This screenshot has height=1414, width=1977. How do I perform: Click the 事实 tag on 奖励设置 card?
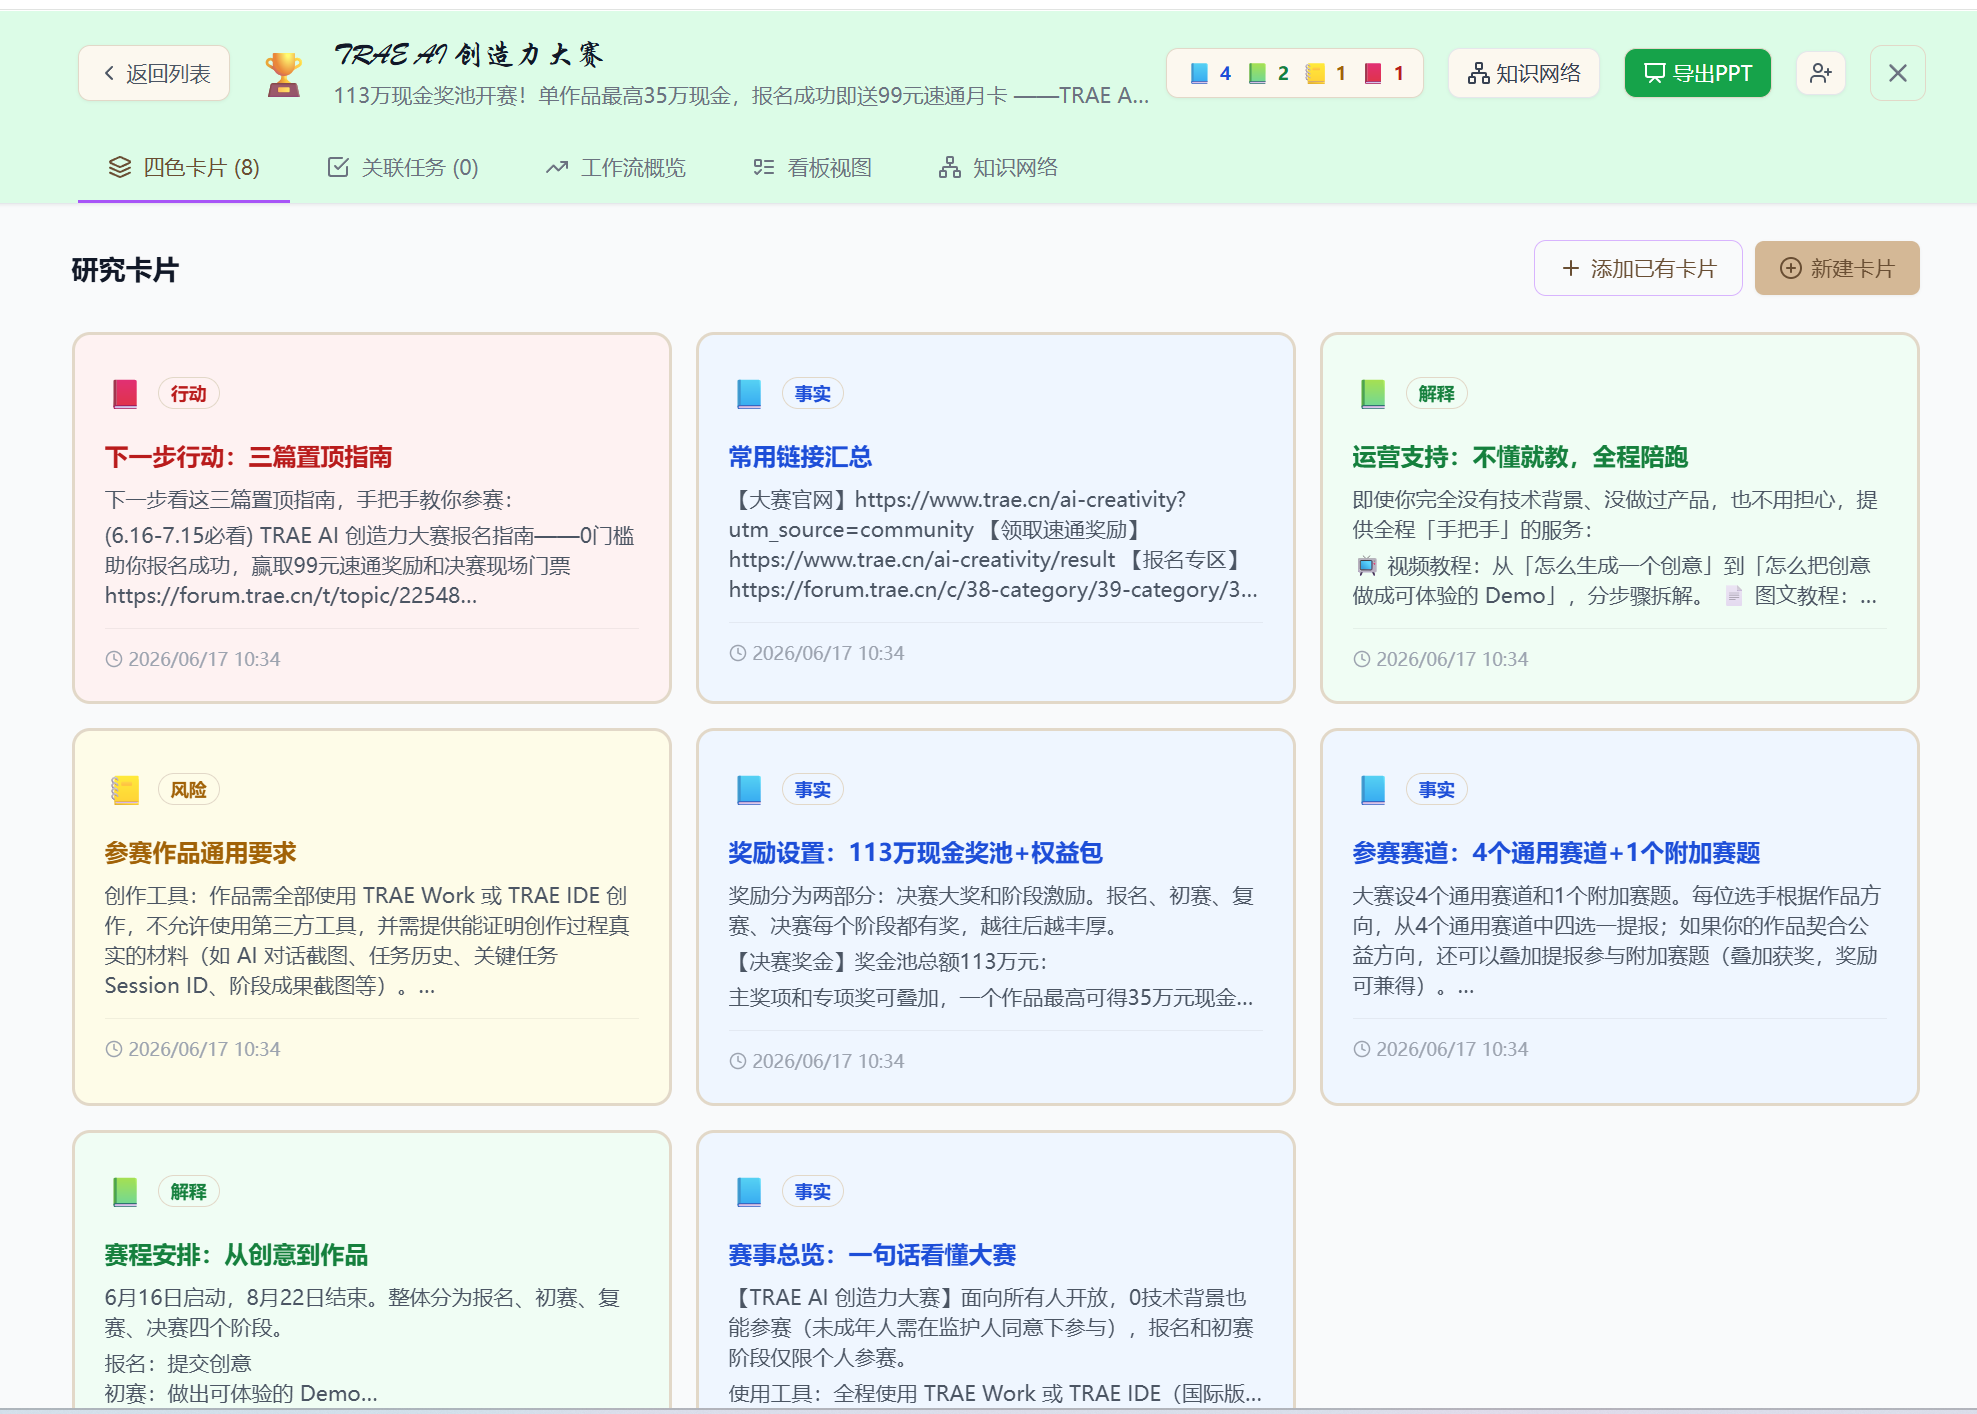pyautogui.click(x=812, y=790)
